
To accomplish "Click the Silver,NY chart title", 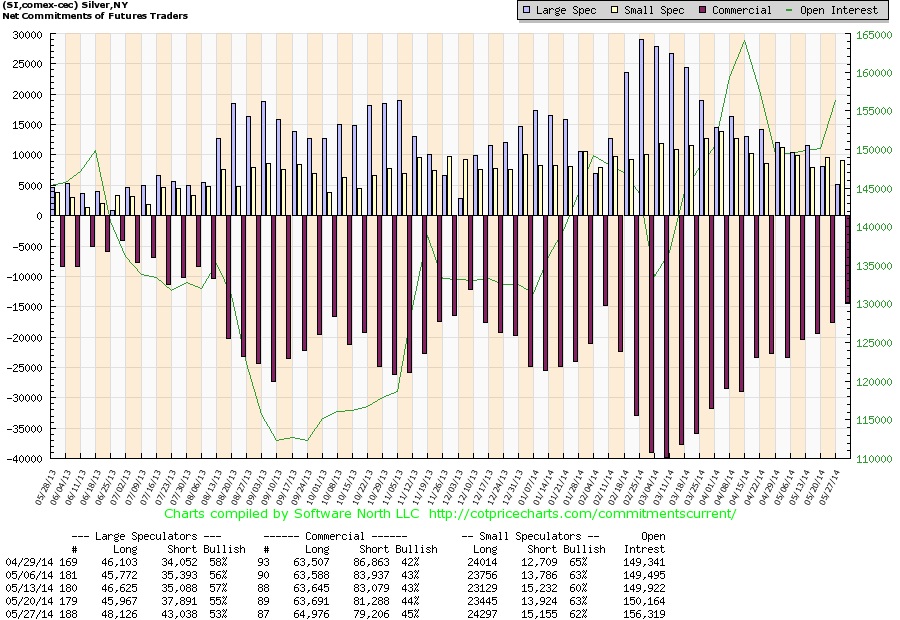I will click(60, 5).
